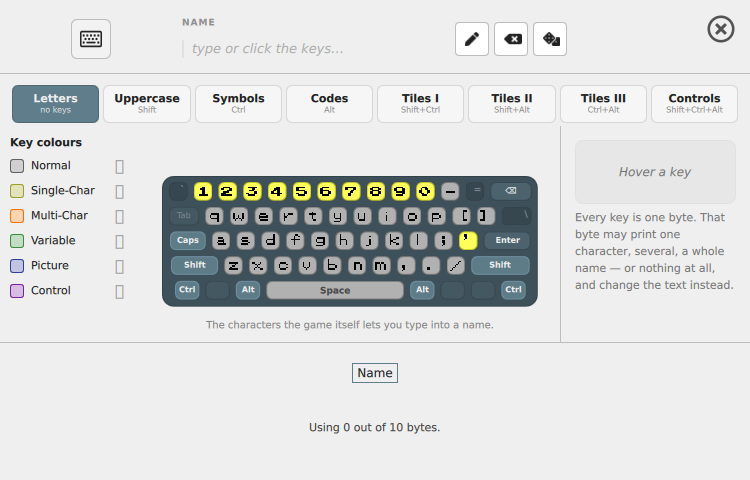Click the Caps key on virtual keyboard

click(188, 240)
